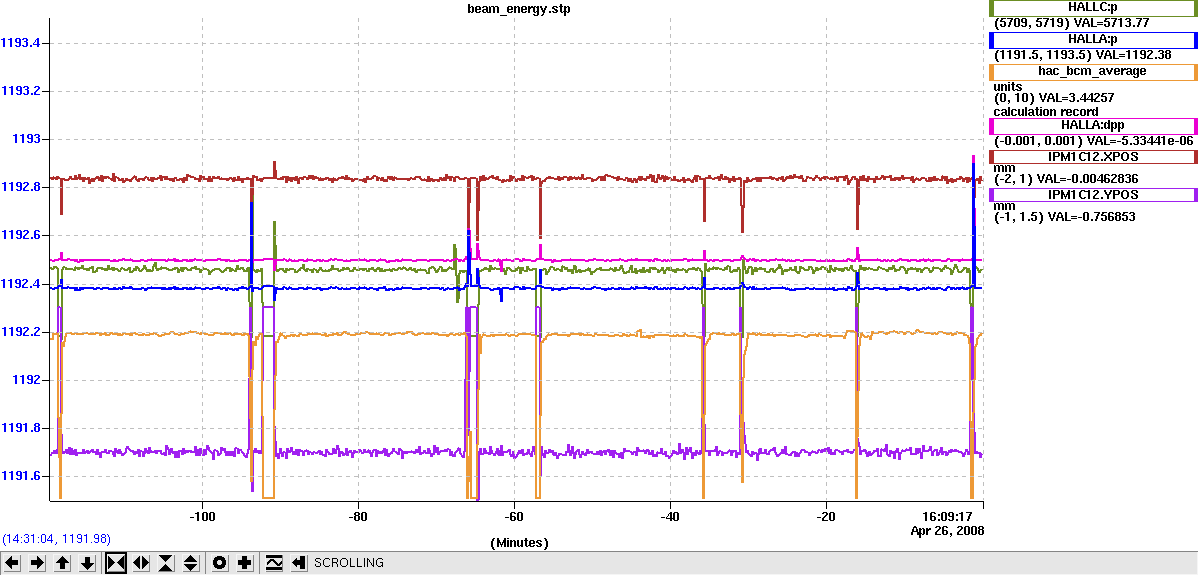The image size is (1198, 575).
Task: Click the 'units' label under hac_bcm_average
Action: tap(1006, 86)
